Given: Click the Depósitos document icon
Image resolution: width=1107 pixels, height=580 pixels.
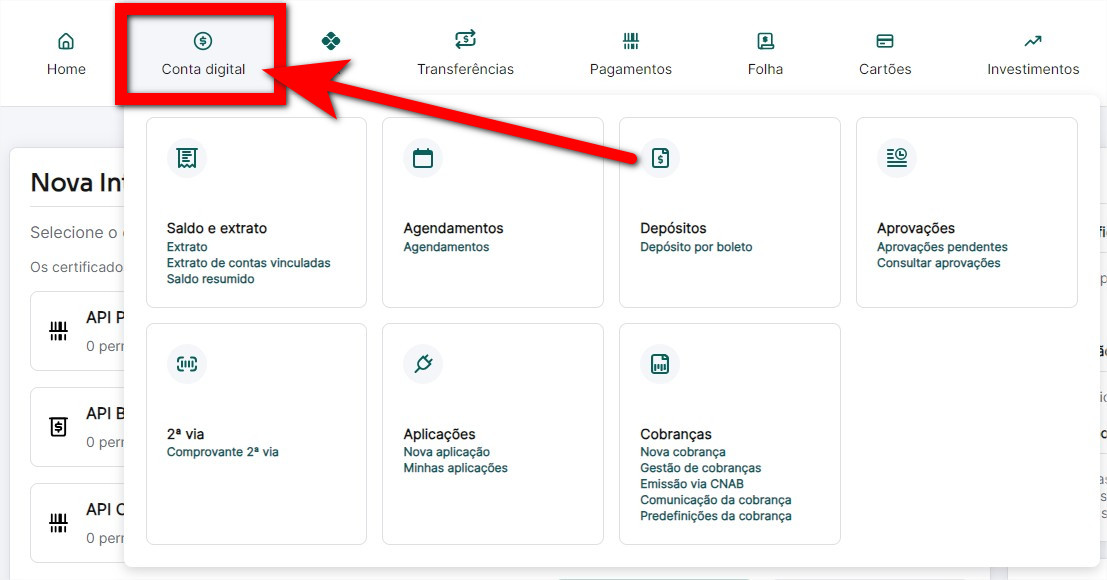Looking at the screenshot, I should pyautogui.click(x=660, y=158).
